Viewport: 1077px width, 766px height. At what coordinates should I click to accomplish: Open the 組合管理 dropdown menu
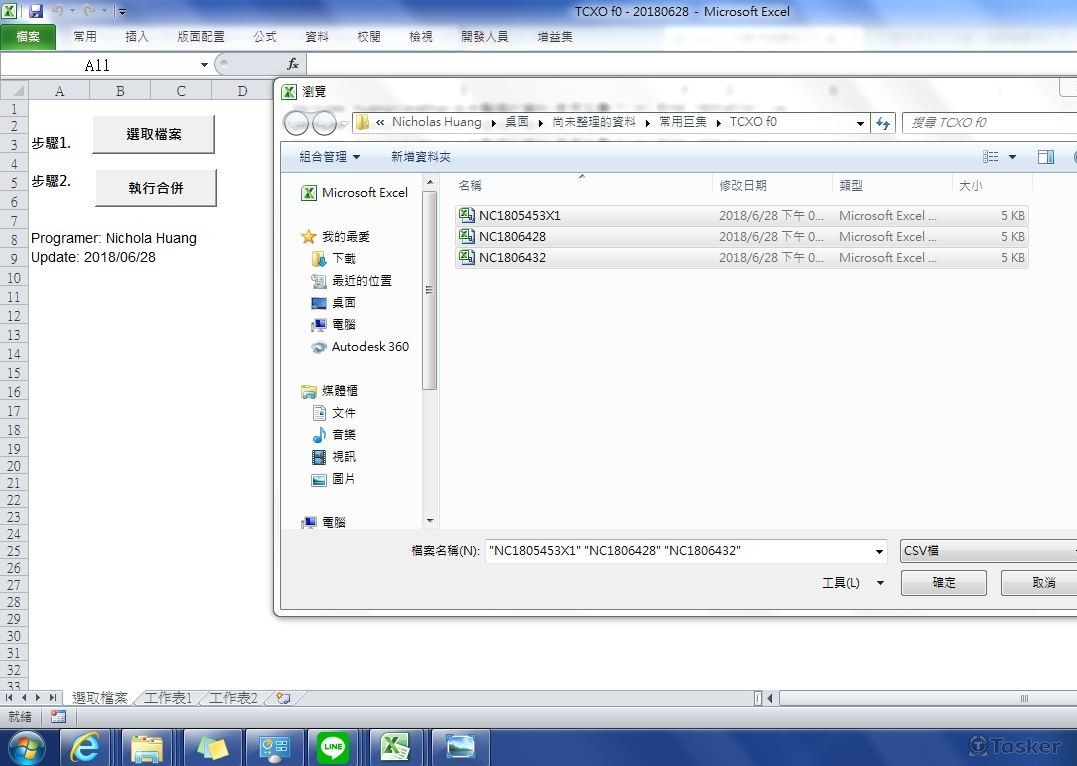click(329, 157)
